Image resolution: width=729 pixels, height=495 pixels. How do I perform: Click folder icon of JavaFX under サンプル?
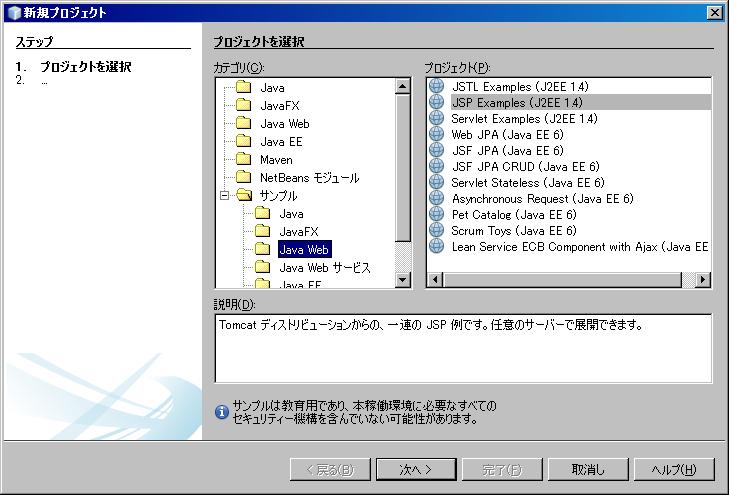[263, 231]
